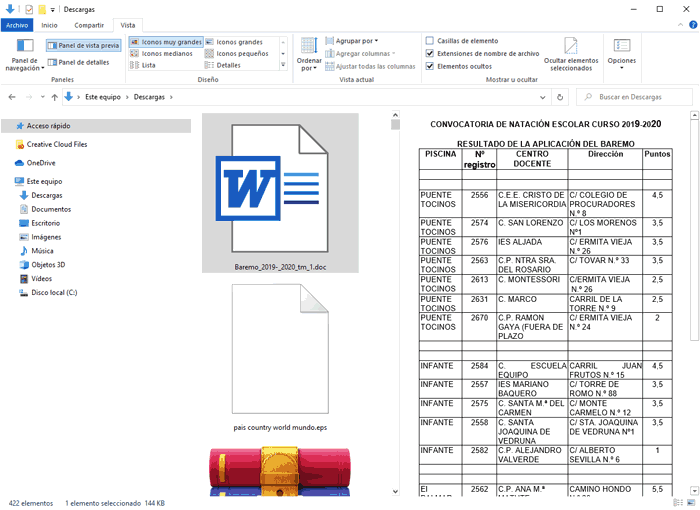The image size is (700, 510).
Task: Open Objetos 3D folder in sidebar
Action: [x=48, y=264]
